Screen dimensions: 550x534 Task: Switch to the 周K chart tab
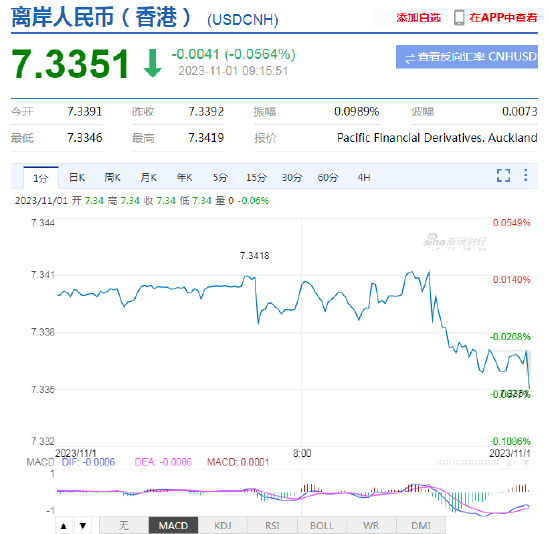113,178
